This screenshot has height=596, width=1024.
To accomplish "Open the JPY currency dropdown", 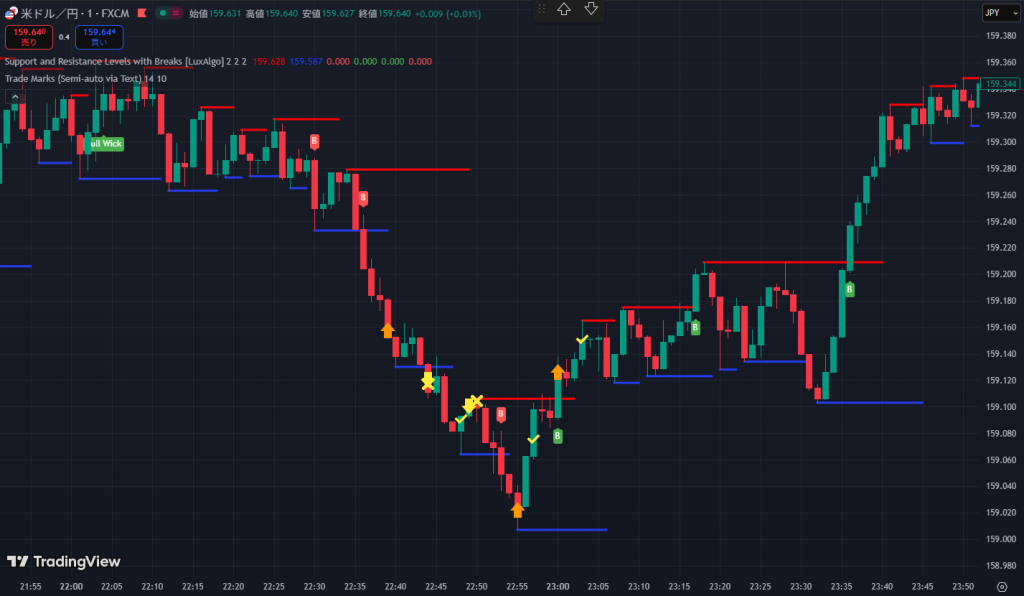I will coord(997,13).
